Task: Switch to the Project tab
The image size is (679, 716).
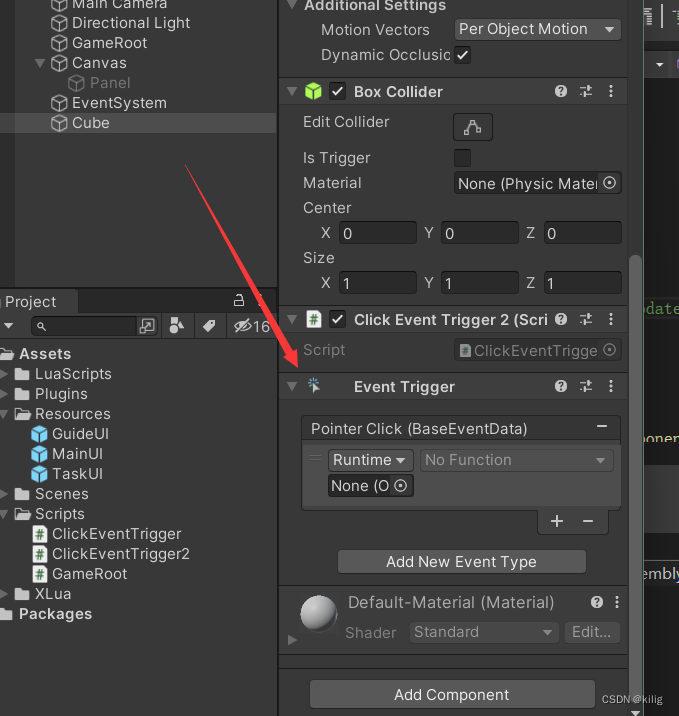Action: (x=30, y=301)
